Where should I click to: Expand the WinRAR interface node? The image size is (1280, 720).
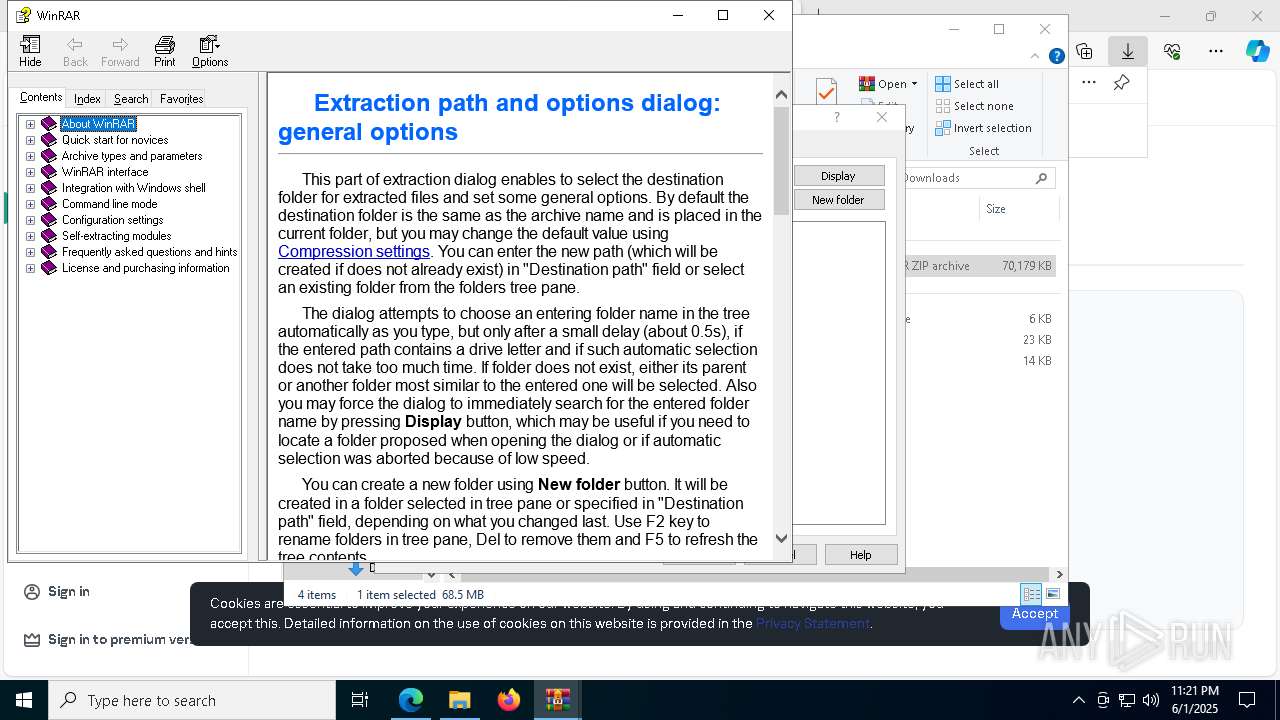point(30,172)
